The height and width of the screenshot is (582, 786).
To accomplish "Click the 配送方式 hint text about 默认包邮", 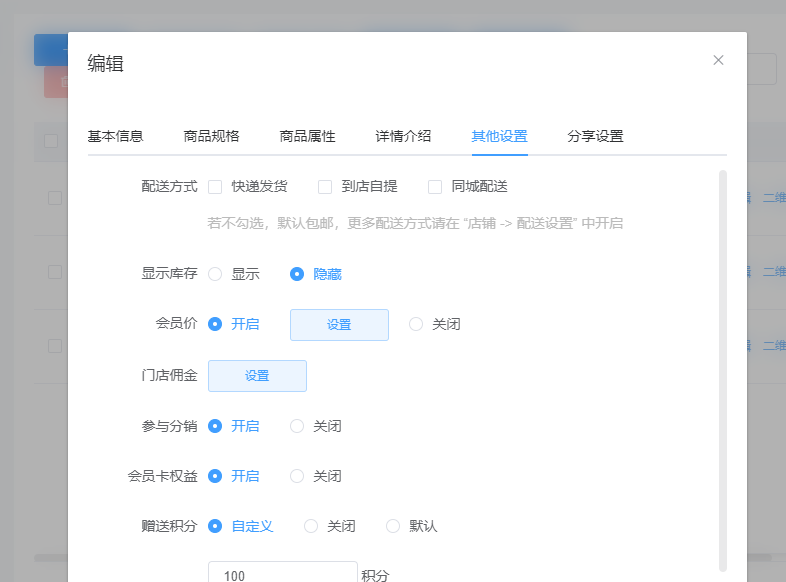I will point(415,223).
